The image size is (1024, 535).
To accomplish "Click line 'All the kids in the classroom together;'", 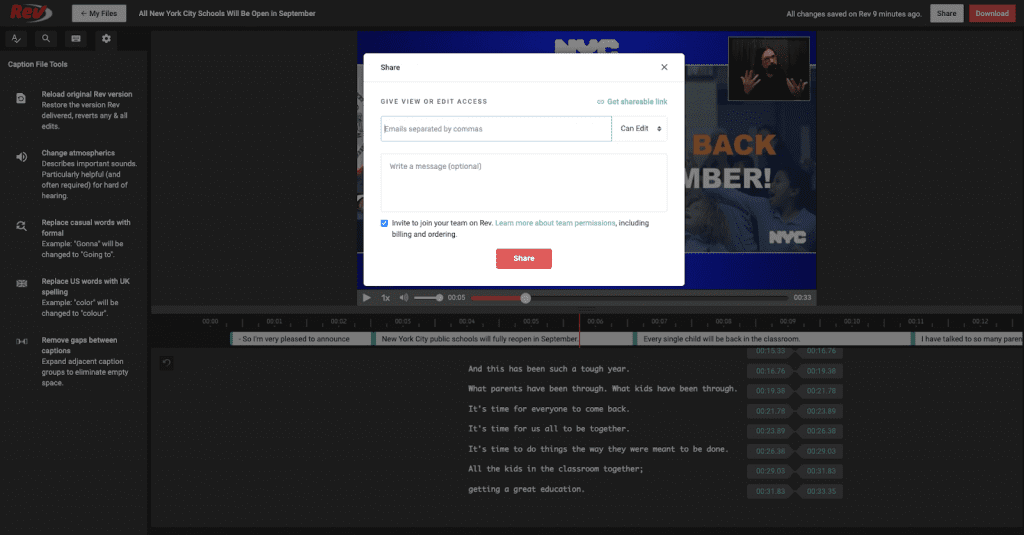I will coord(556,469).
